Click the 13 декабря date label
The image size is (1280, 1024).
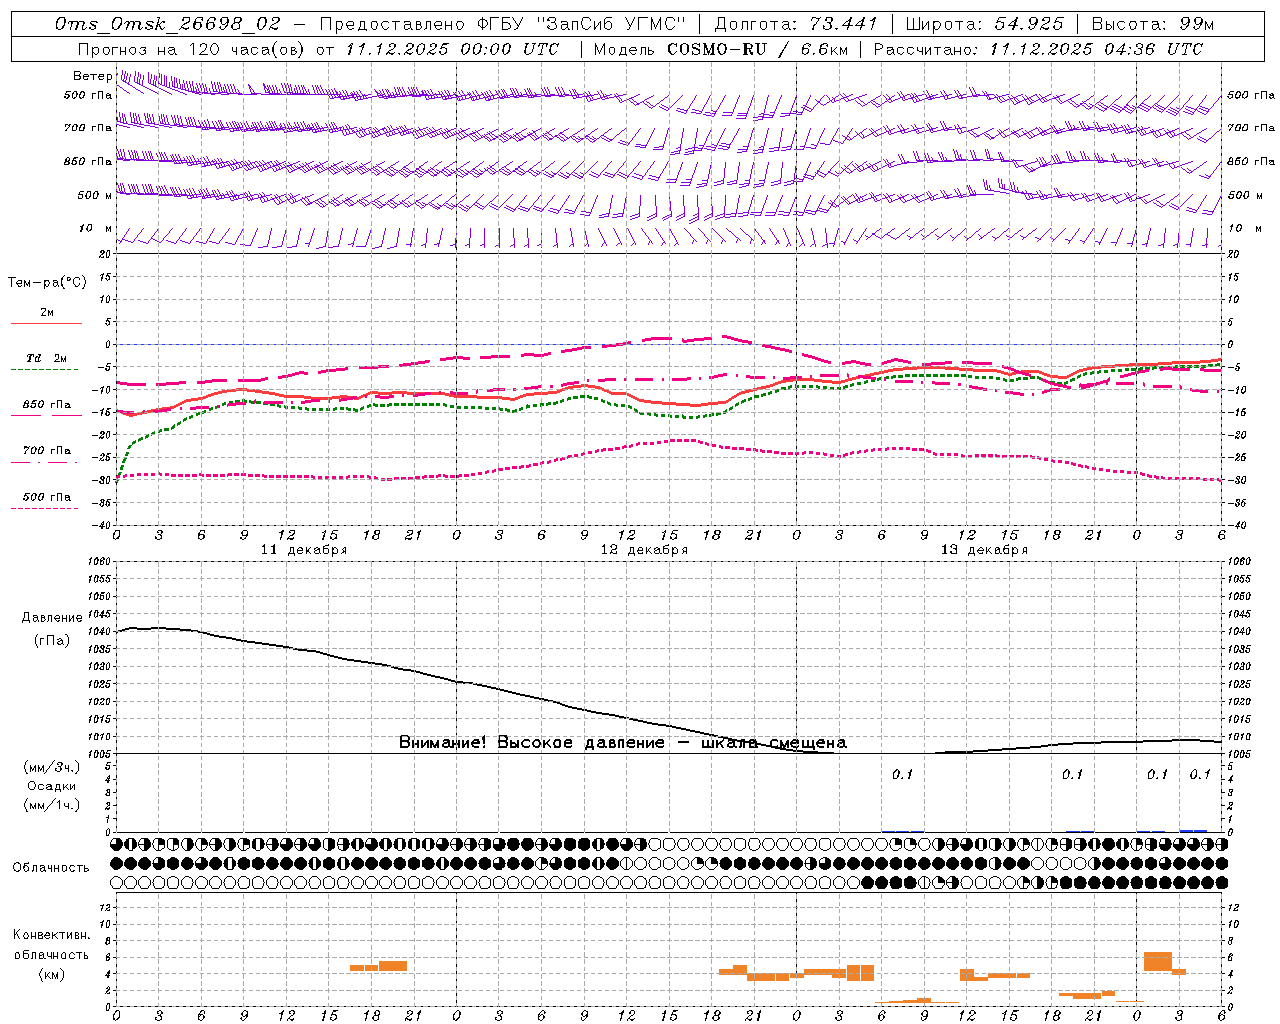pyautogui.click(x=984, y=550)
